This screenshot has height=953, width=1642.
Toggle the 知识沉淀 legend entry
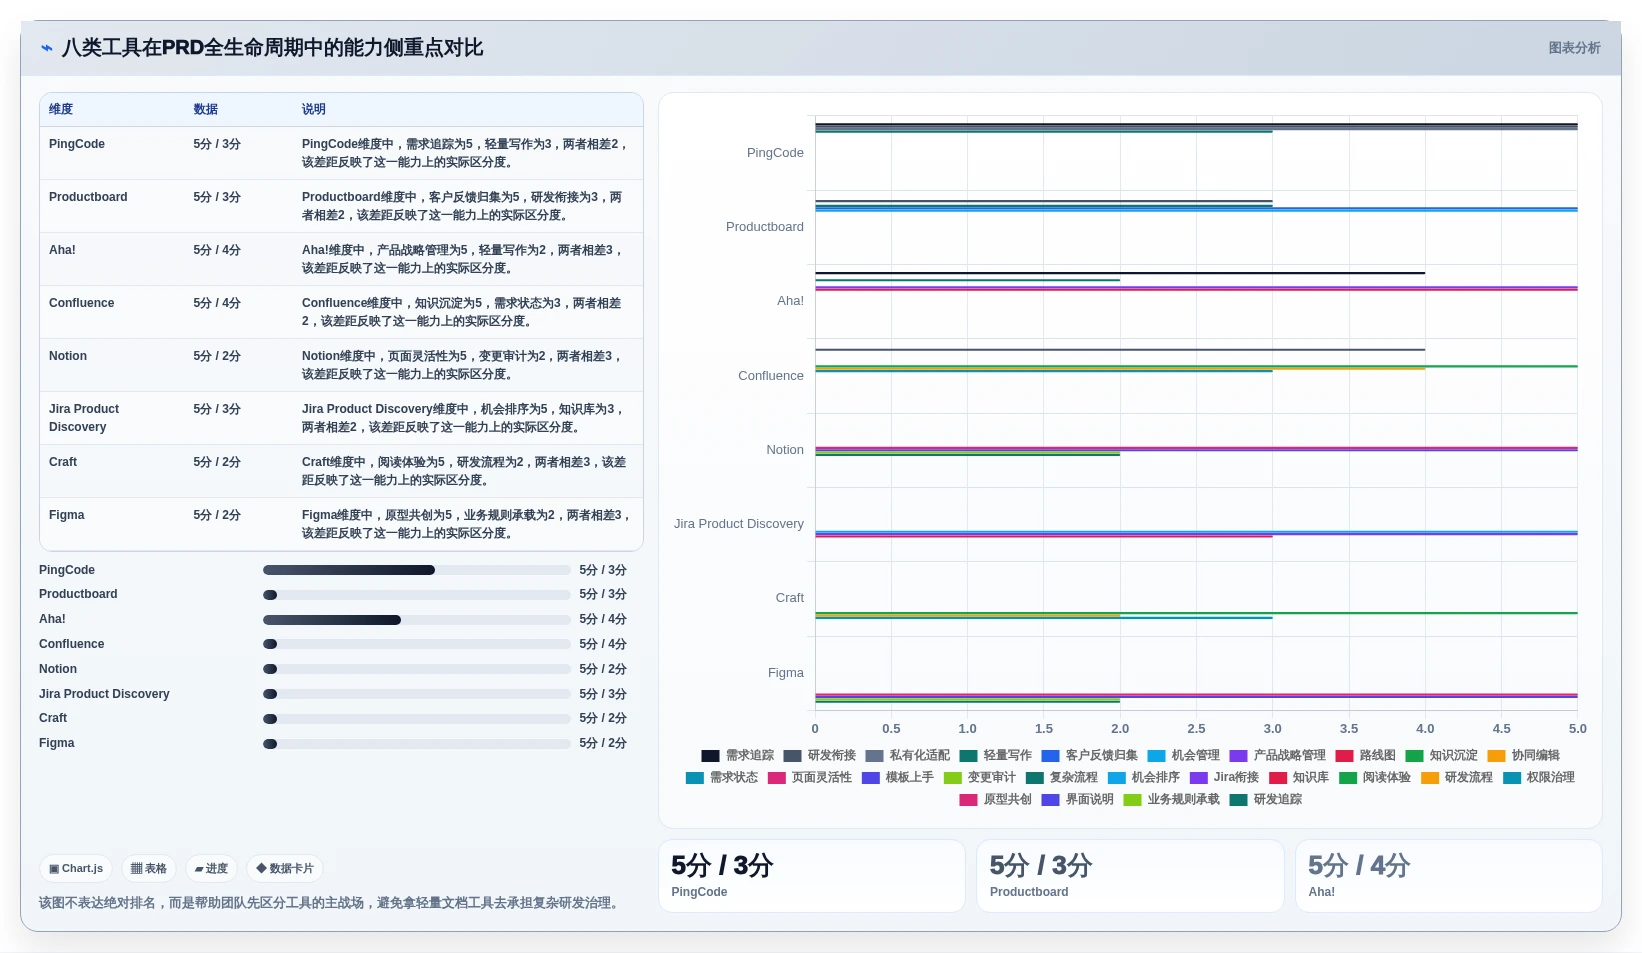(1442, 756)
